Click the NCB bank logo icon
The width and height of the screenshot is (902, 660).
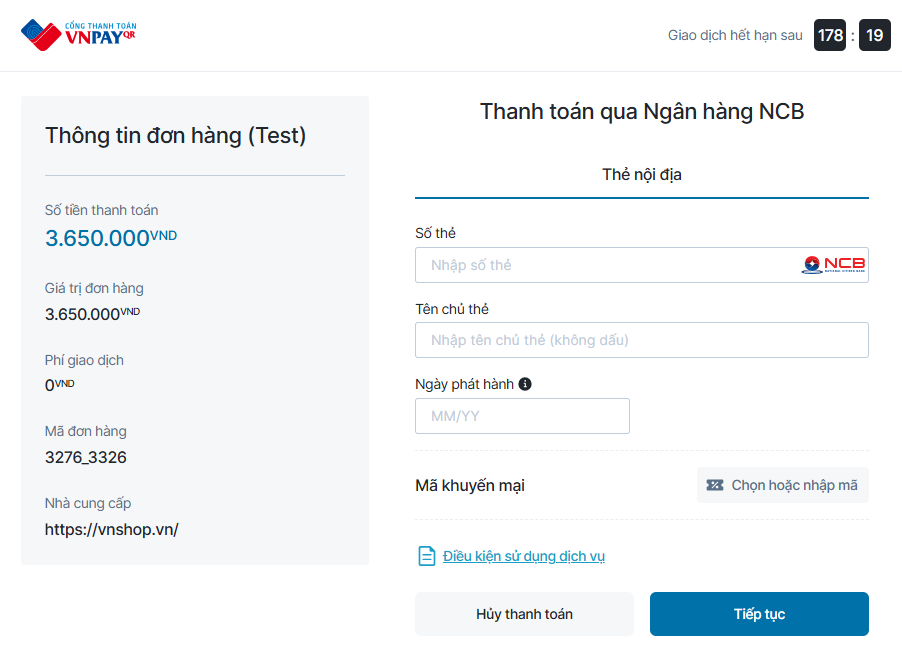834,265
